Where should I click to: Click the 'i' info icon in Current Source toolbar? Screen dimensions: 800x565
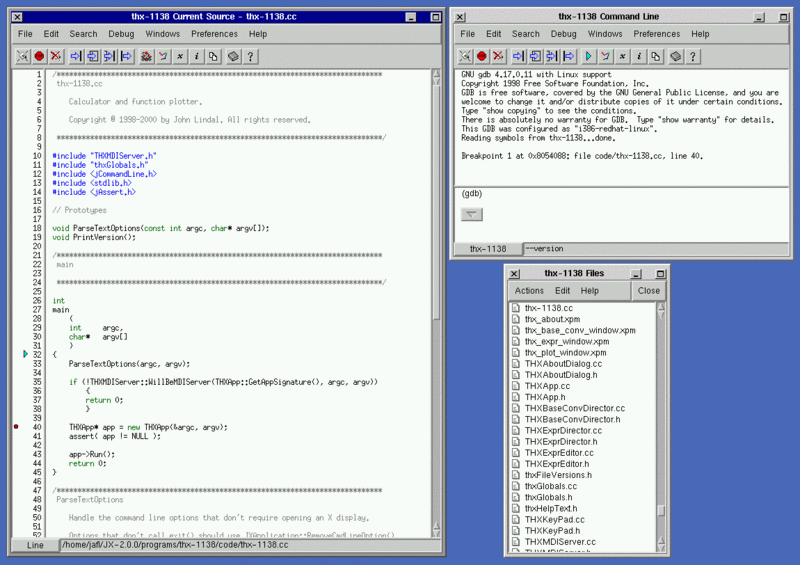197,56
